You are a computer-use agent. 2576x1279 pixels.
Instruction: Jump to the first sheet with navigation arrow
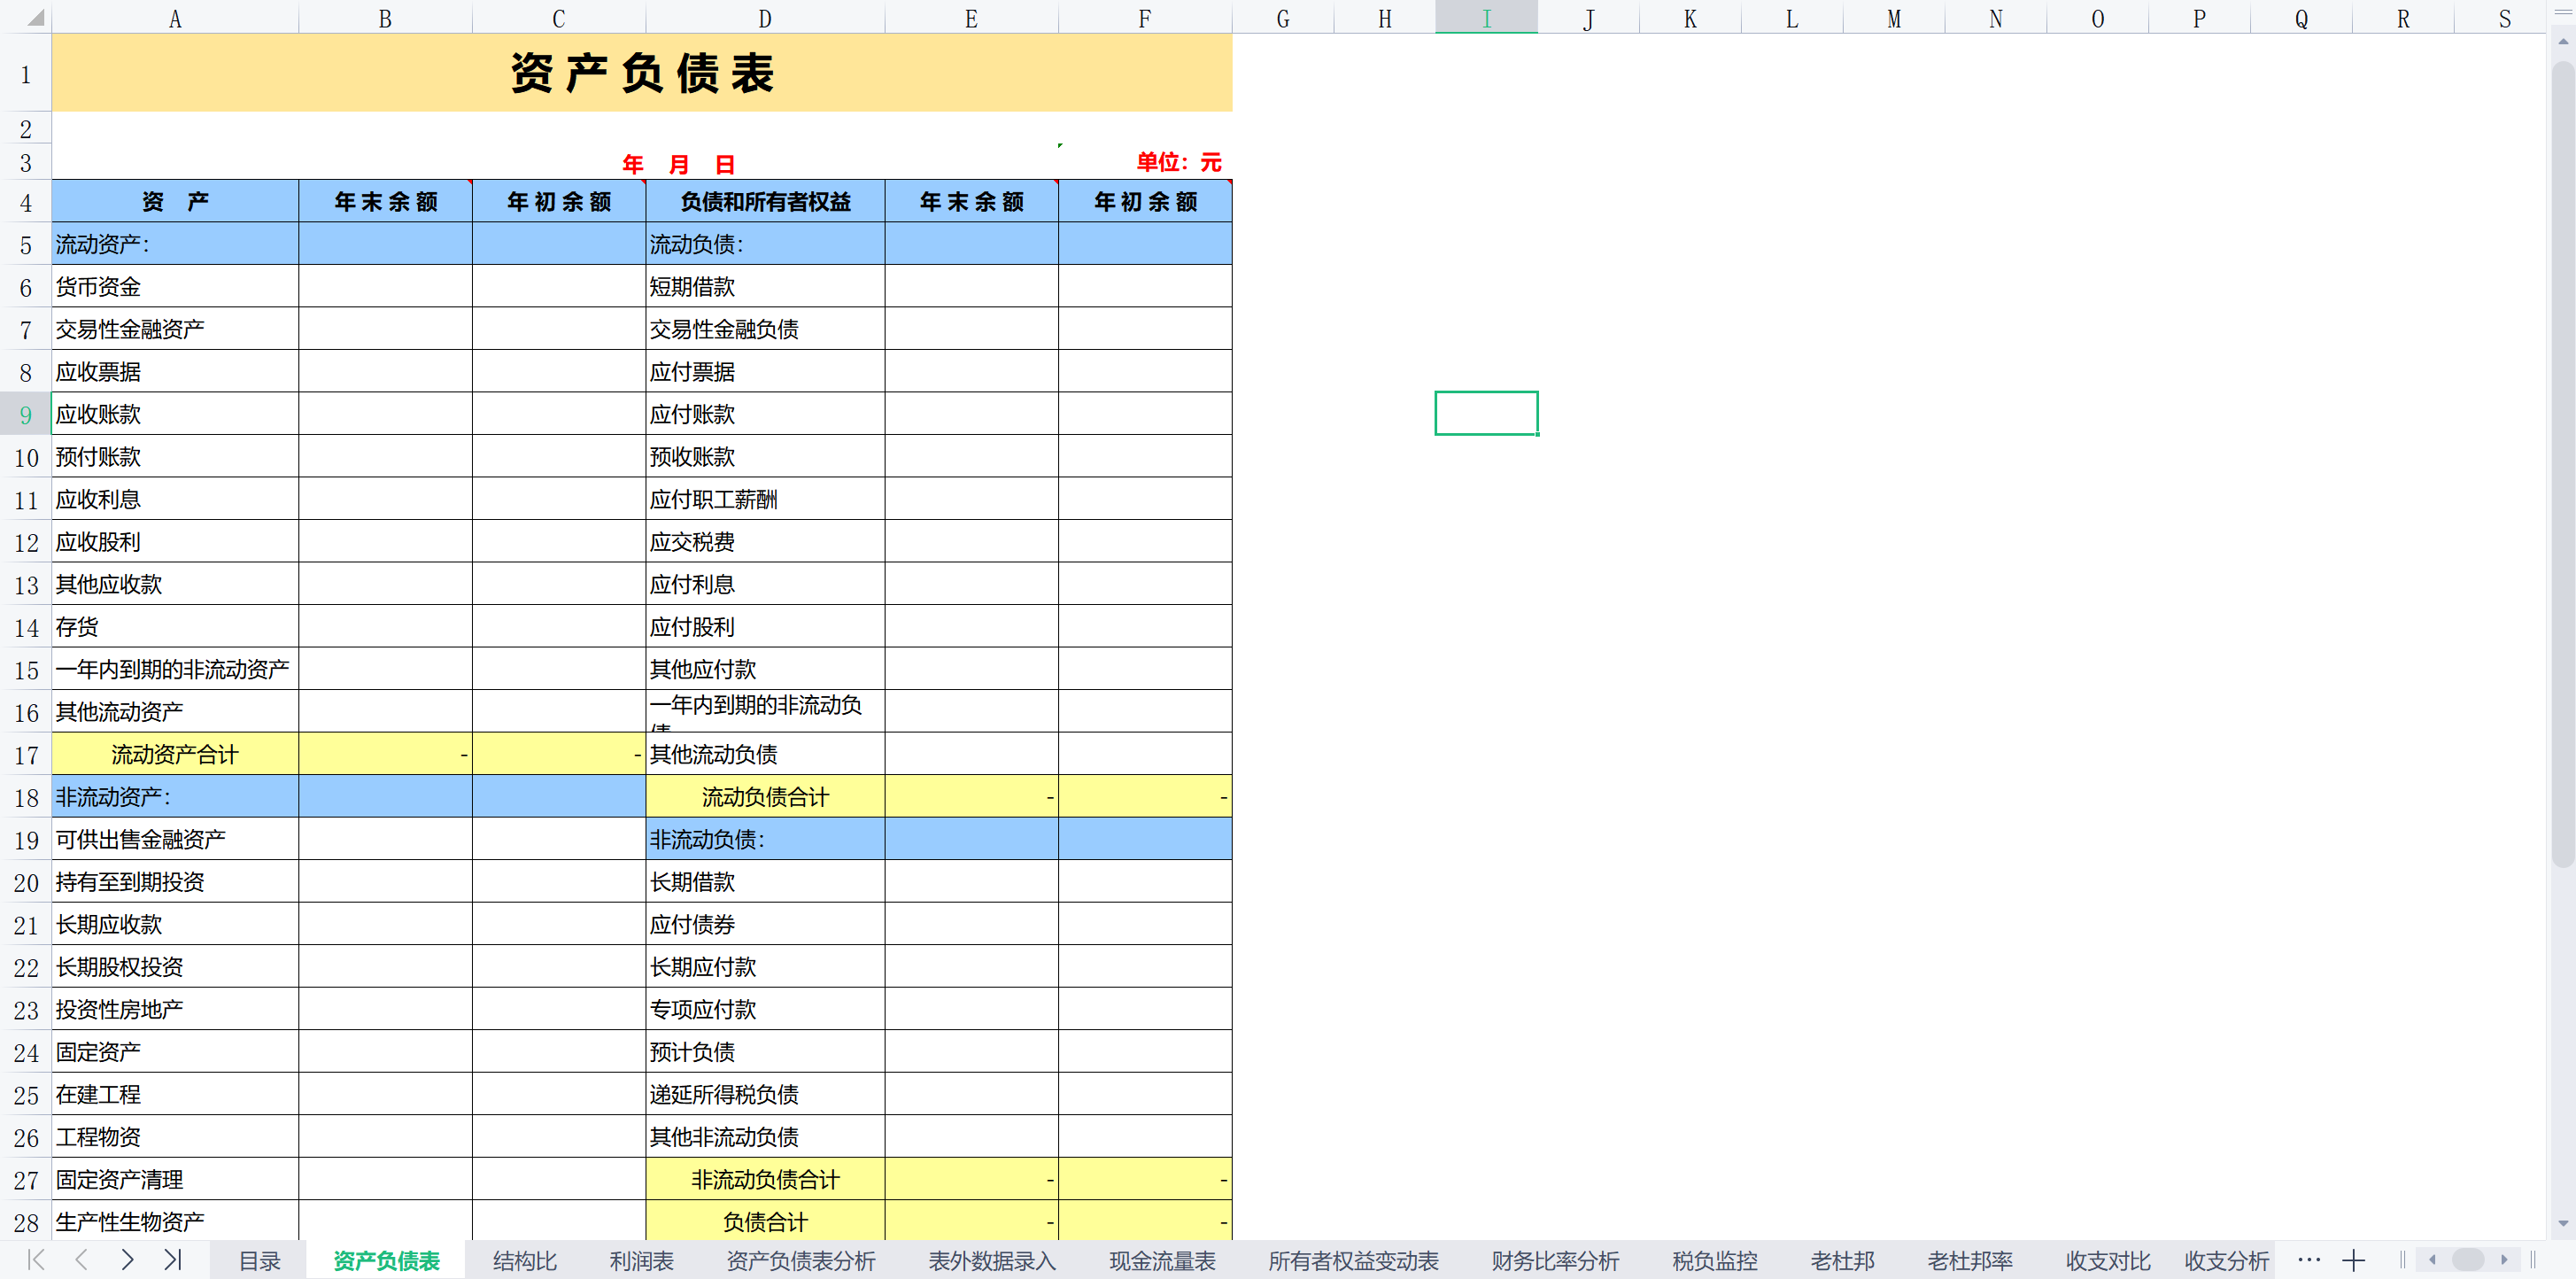[36, 1260]
